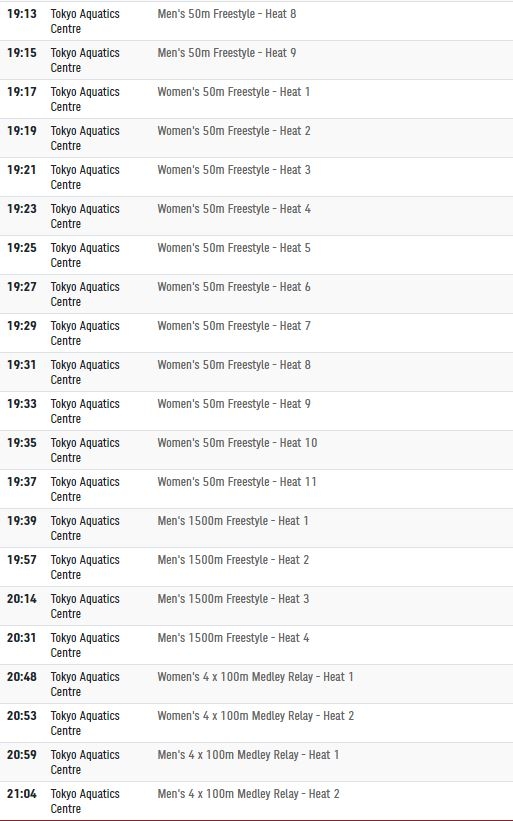Open Men's 4 x 100m Medley Relay Heat 2
This screenshot has width=513, height=821.
coord(249,794)
